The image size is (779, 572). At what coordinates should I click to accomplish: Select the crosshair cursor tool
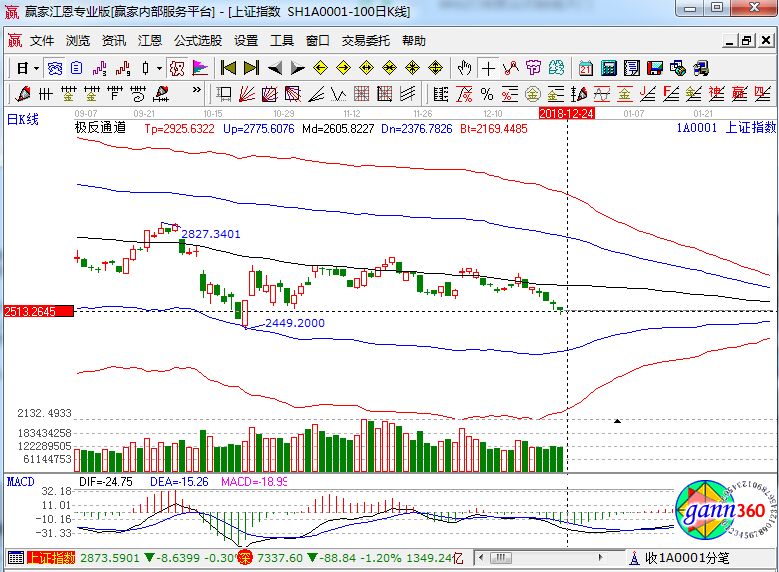(488, 69)
